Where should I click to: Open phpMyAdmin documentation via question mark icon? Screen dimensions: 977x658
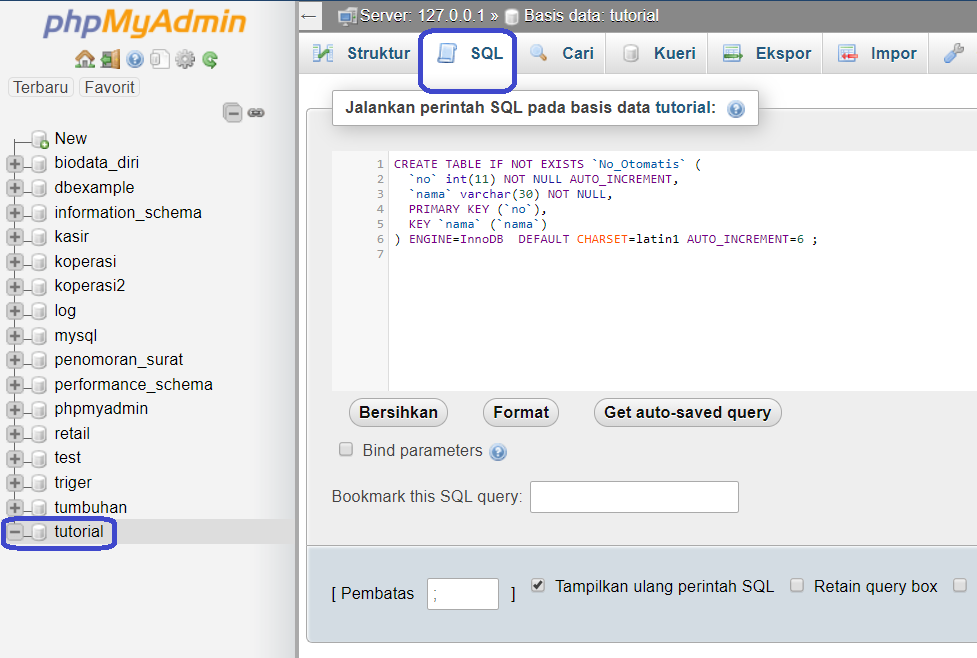[135, 59]
